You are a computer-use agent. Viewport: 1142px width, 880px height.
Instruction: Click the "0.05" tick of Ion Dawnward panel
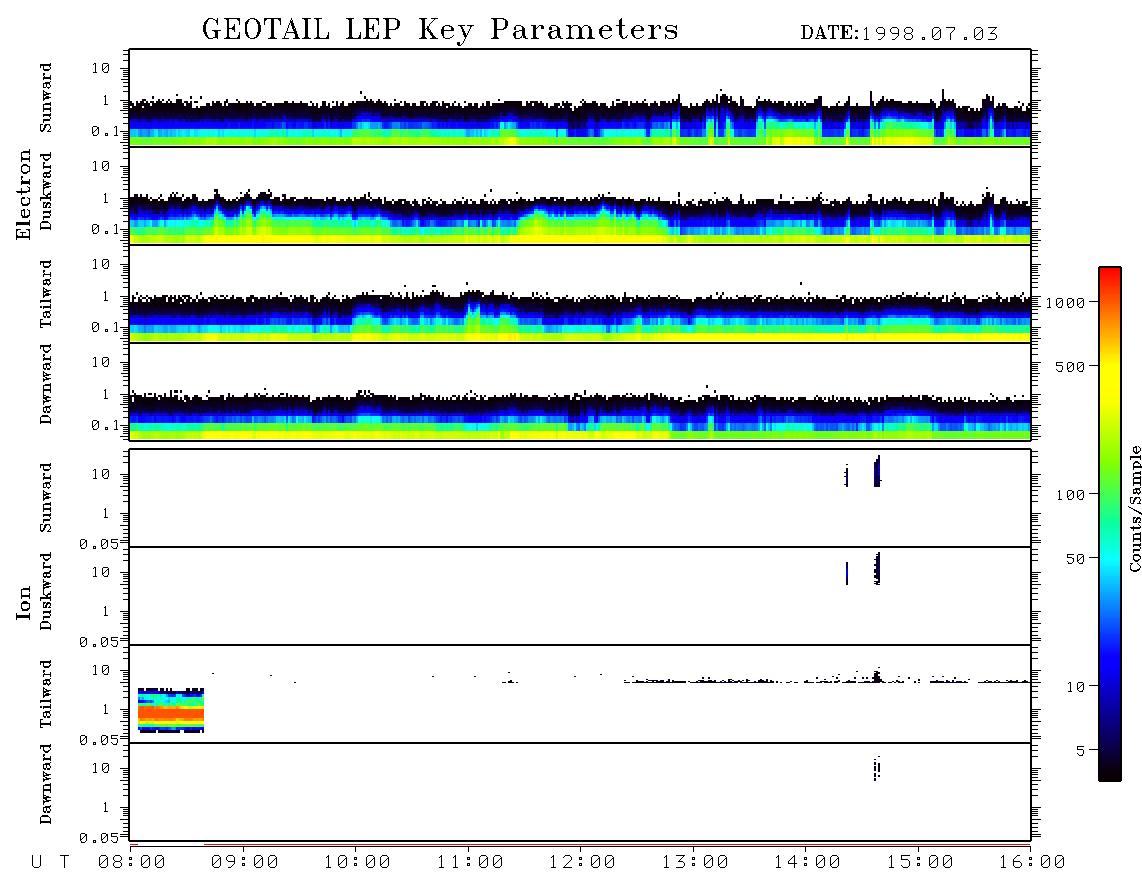tap(98, 838)
